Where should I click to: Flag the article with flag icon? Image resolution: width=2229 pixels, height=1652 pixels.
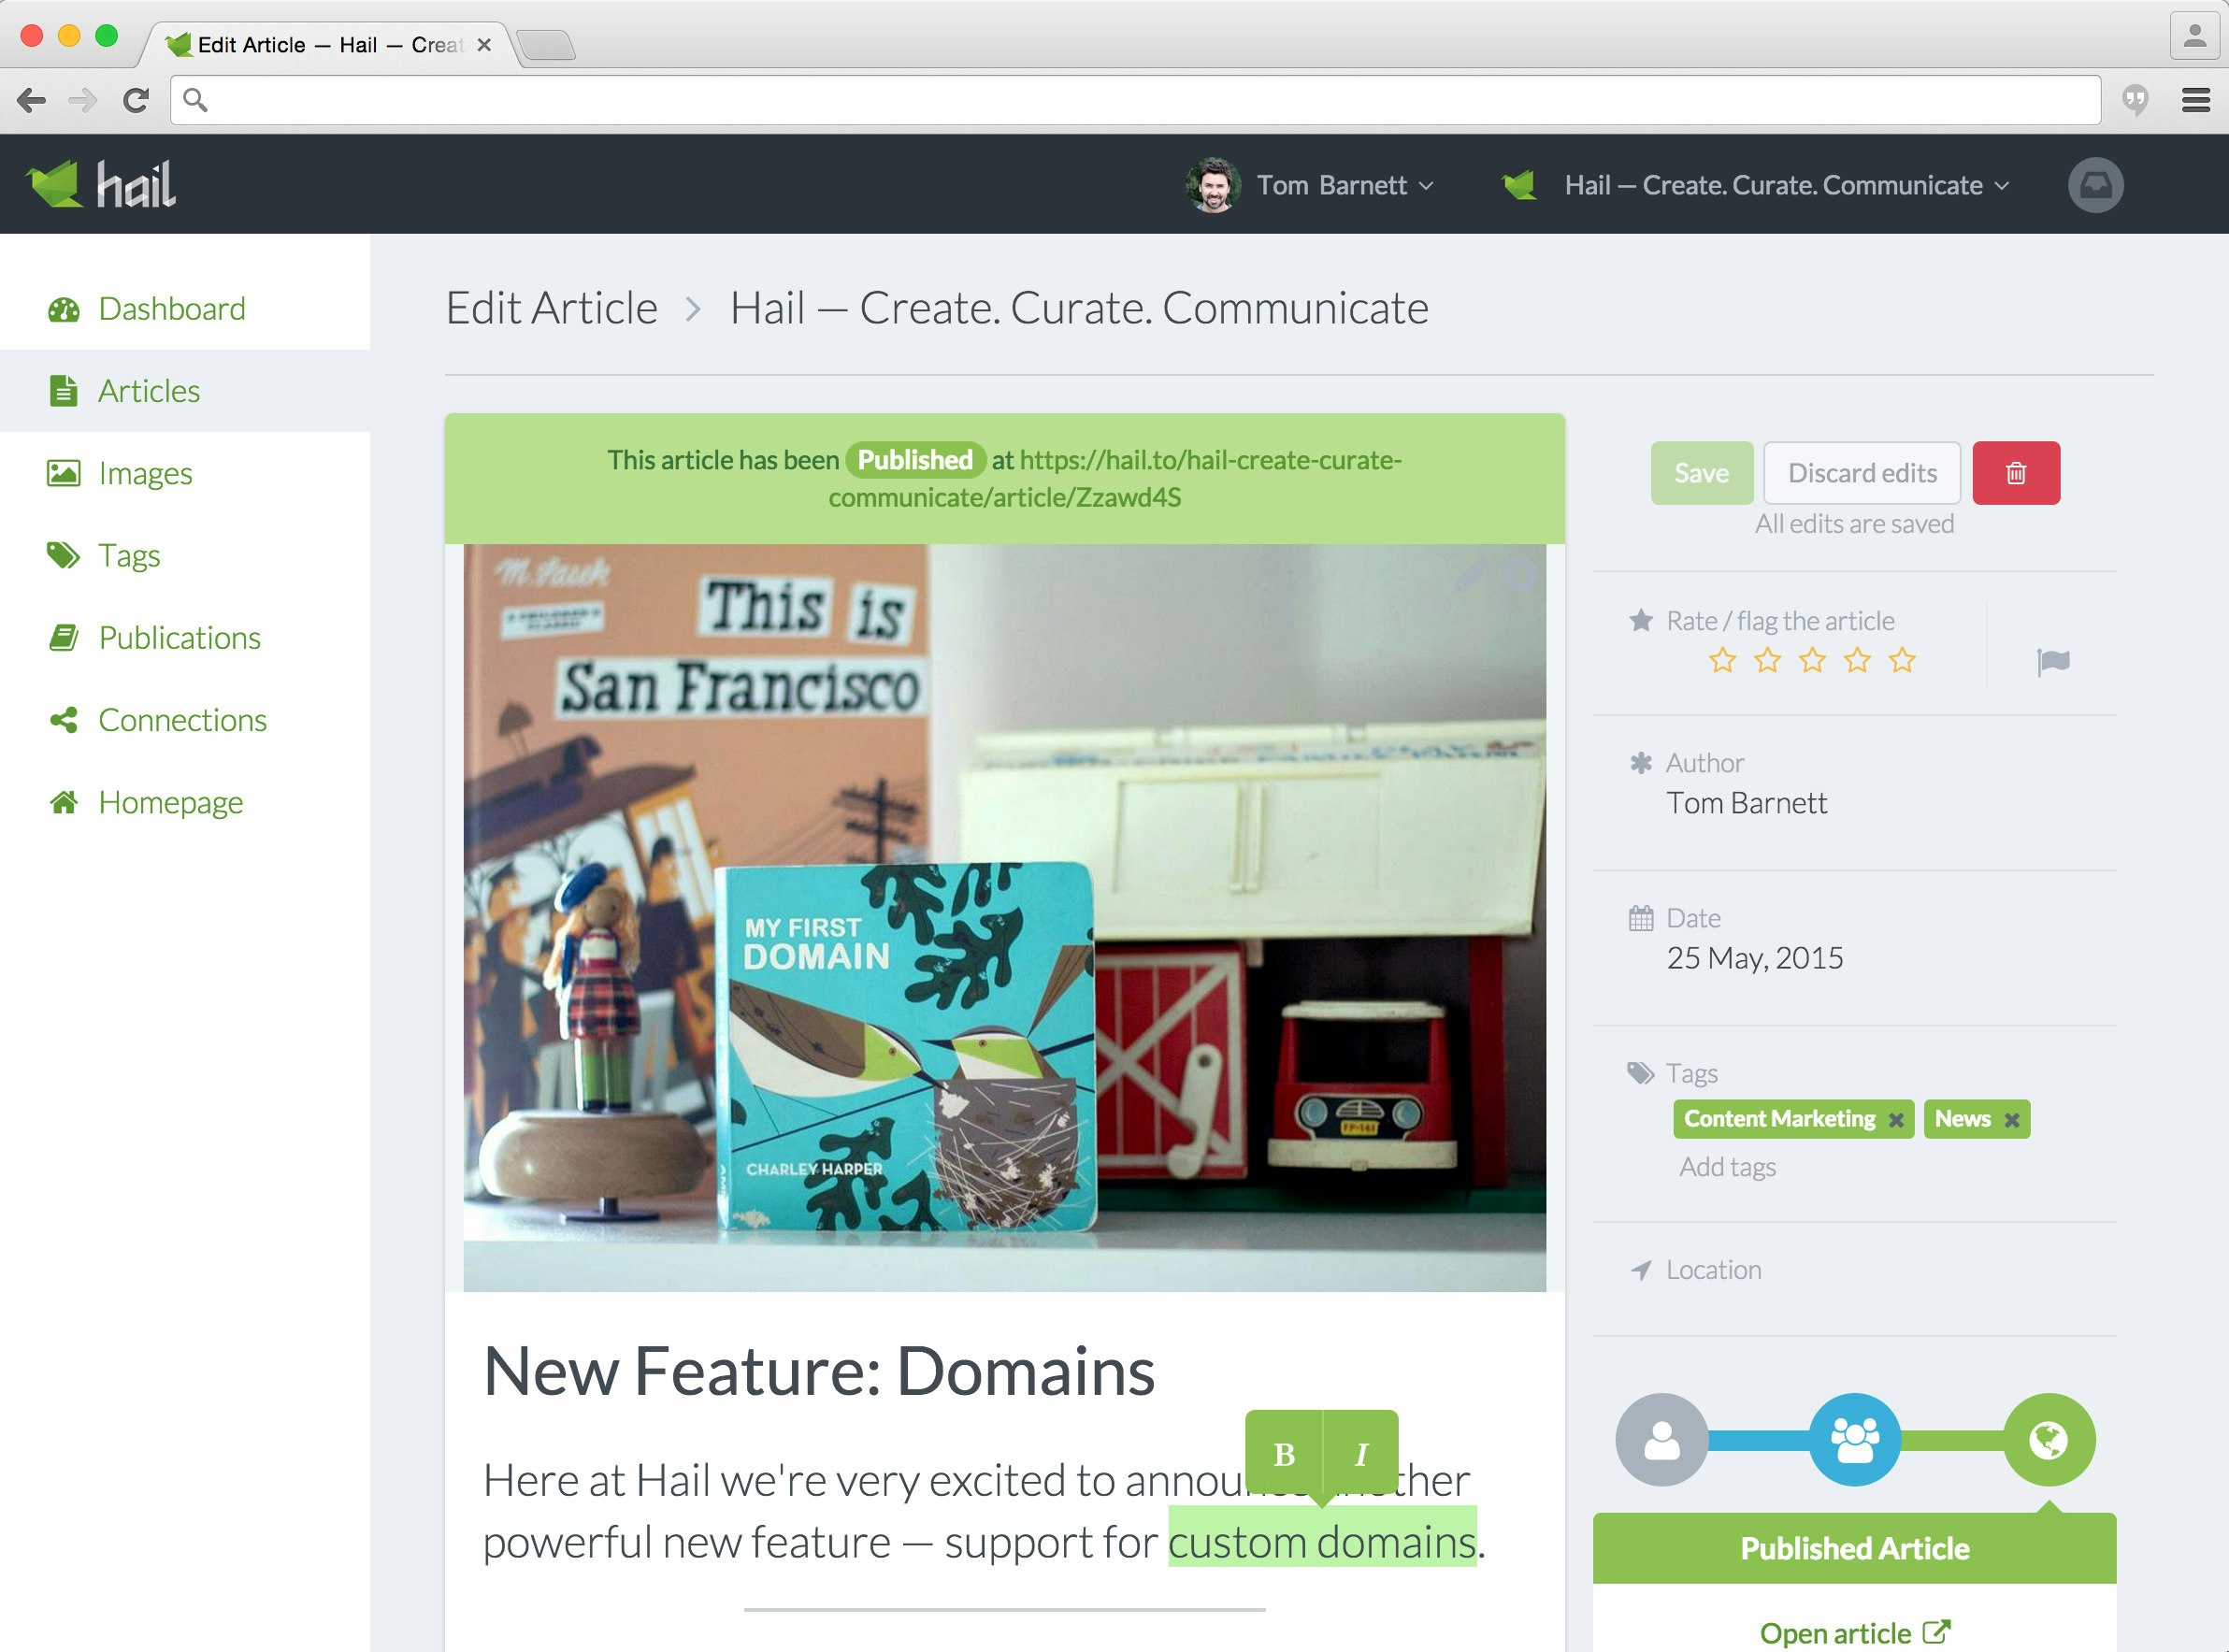tap(2052, 661)
